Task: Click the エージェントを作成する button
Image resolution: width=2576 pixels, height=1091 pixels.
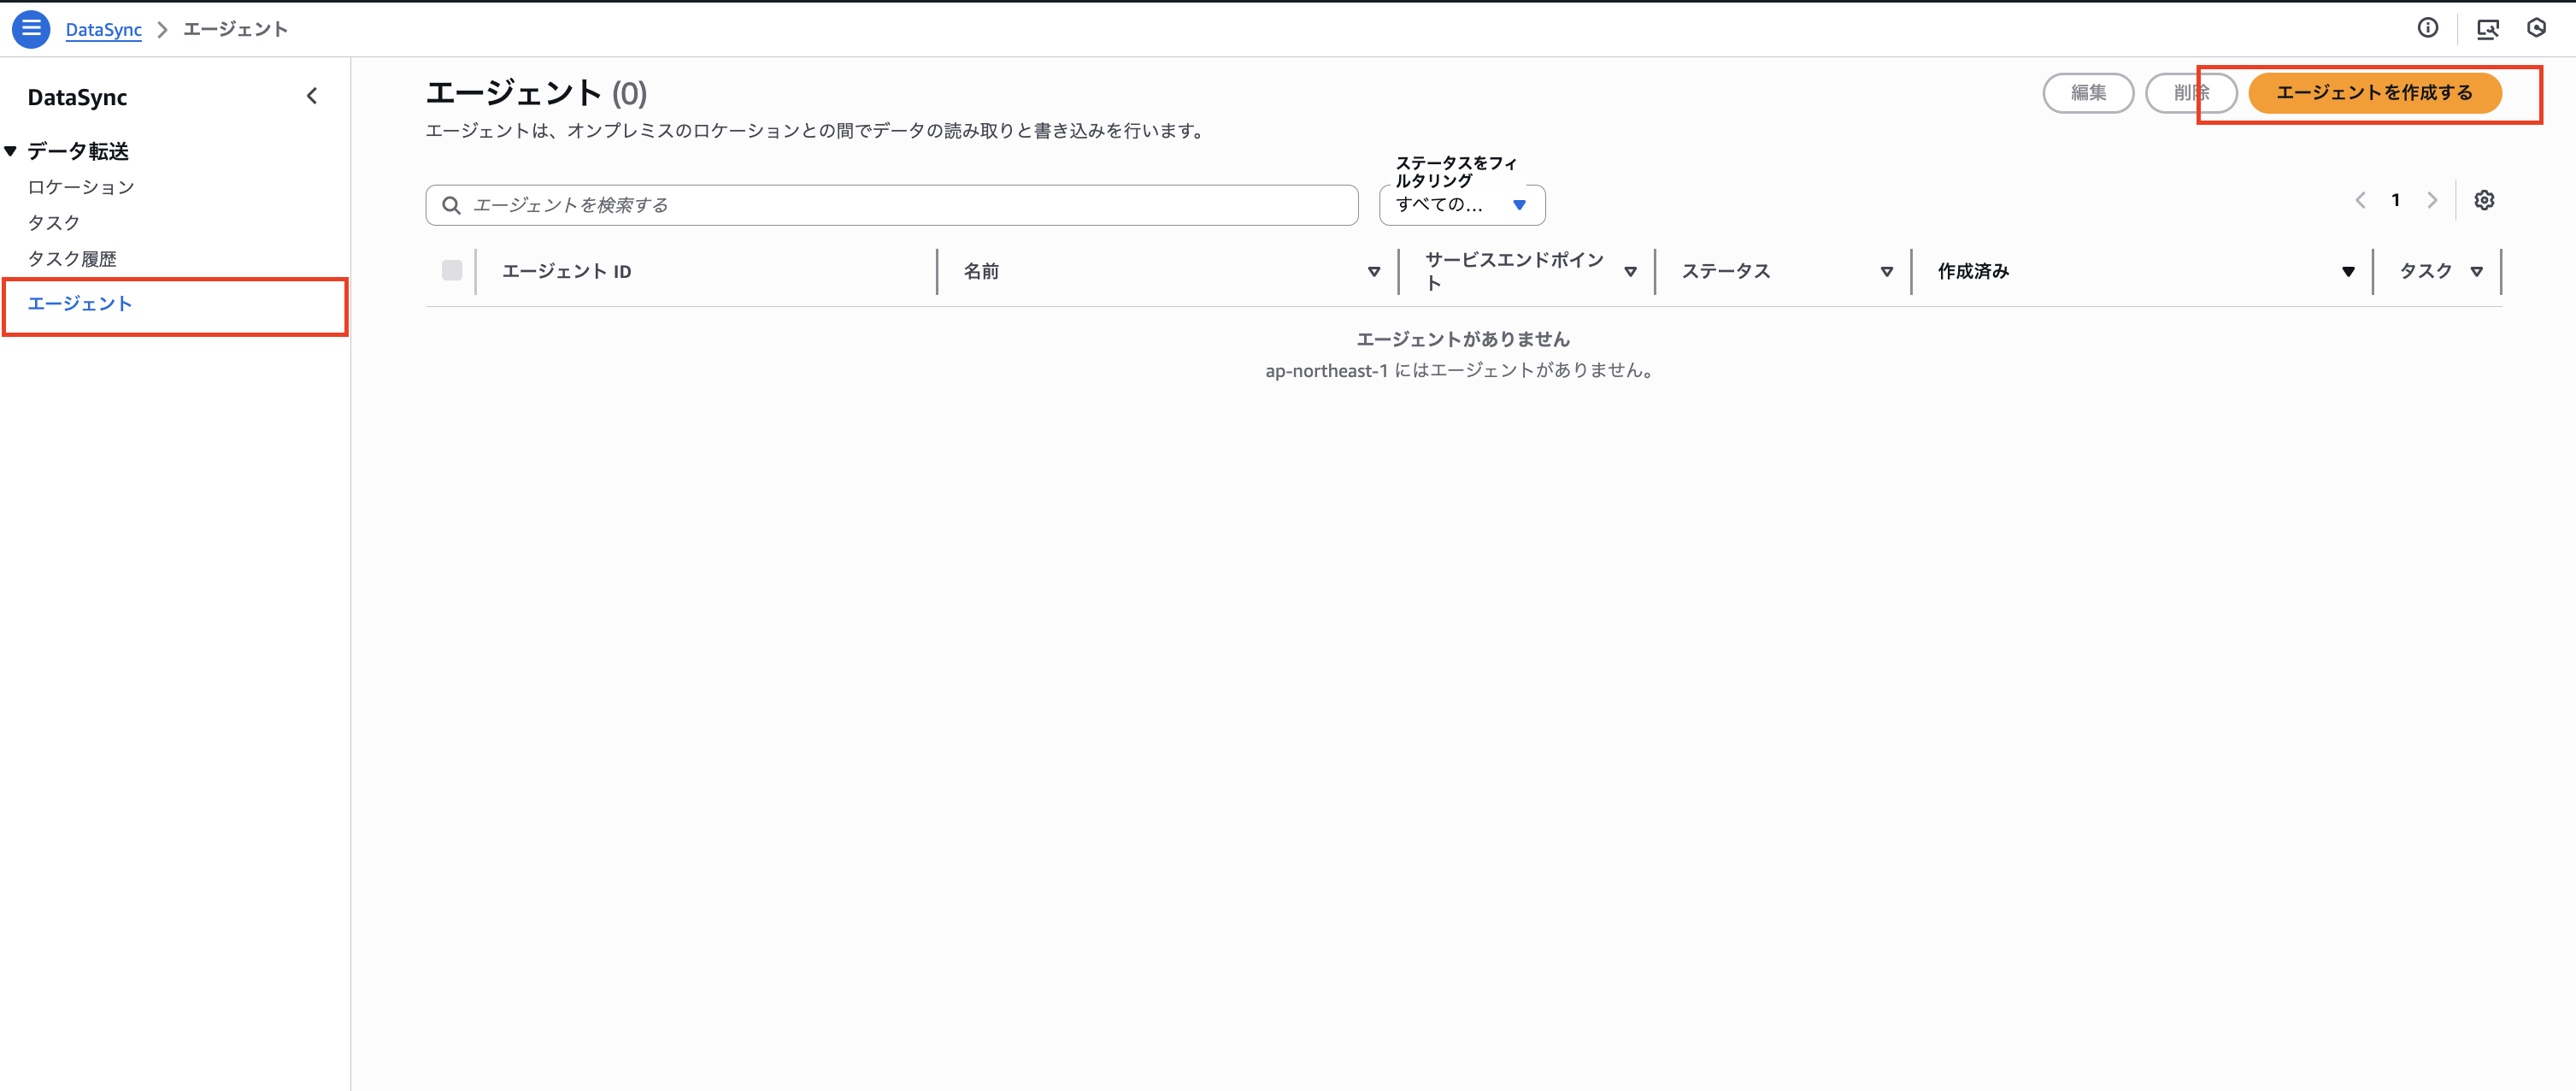Action: 2377,92
